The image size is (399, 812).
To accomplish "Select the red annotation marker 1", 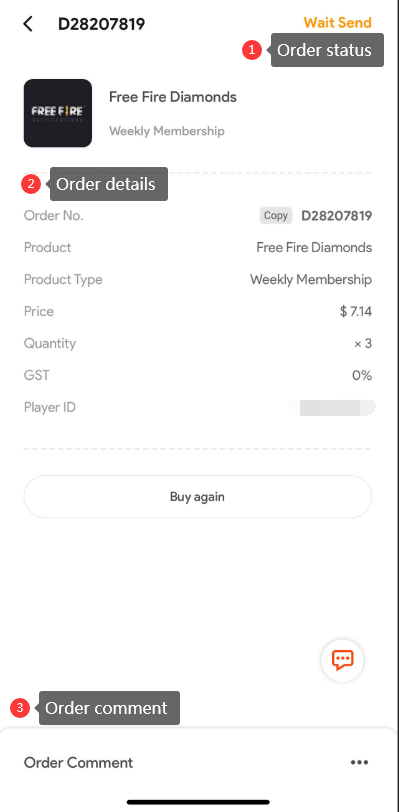I will 252,50.
